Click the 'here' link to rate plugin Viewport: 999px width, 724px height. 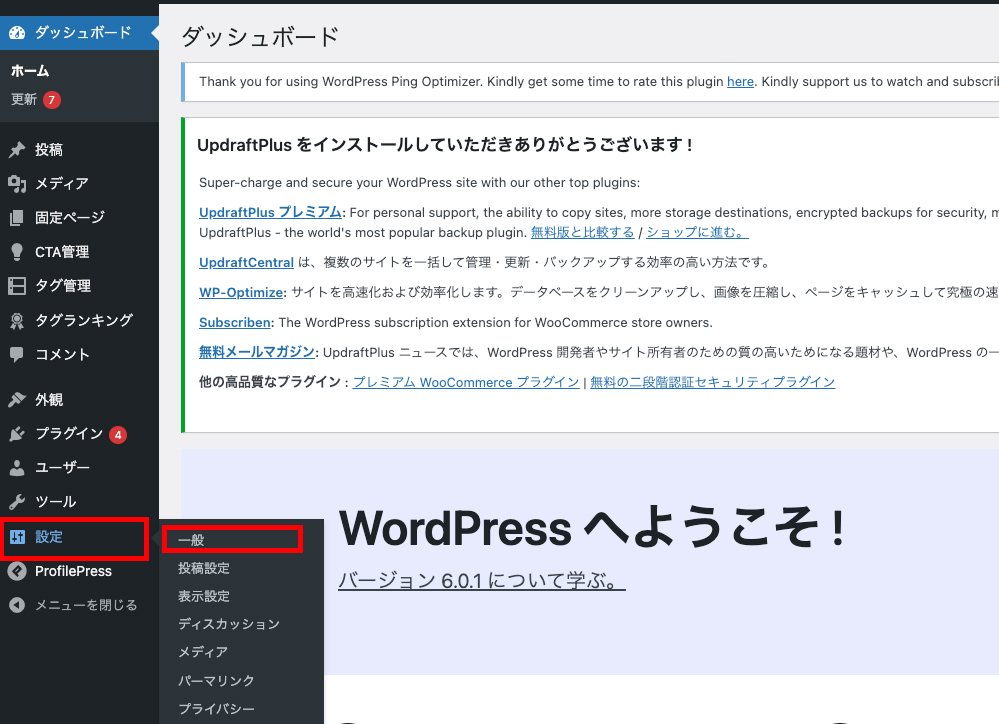click(x=740, y=82)
